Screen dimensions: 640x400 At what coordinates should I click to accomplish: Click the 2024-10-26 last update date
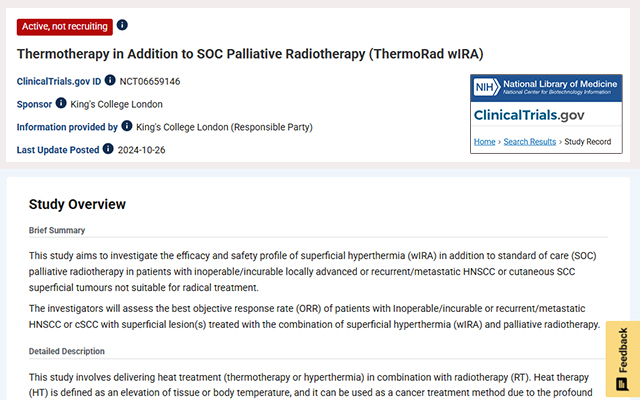coord(141,150)
